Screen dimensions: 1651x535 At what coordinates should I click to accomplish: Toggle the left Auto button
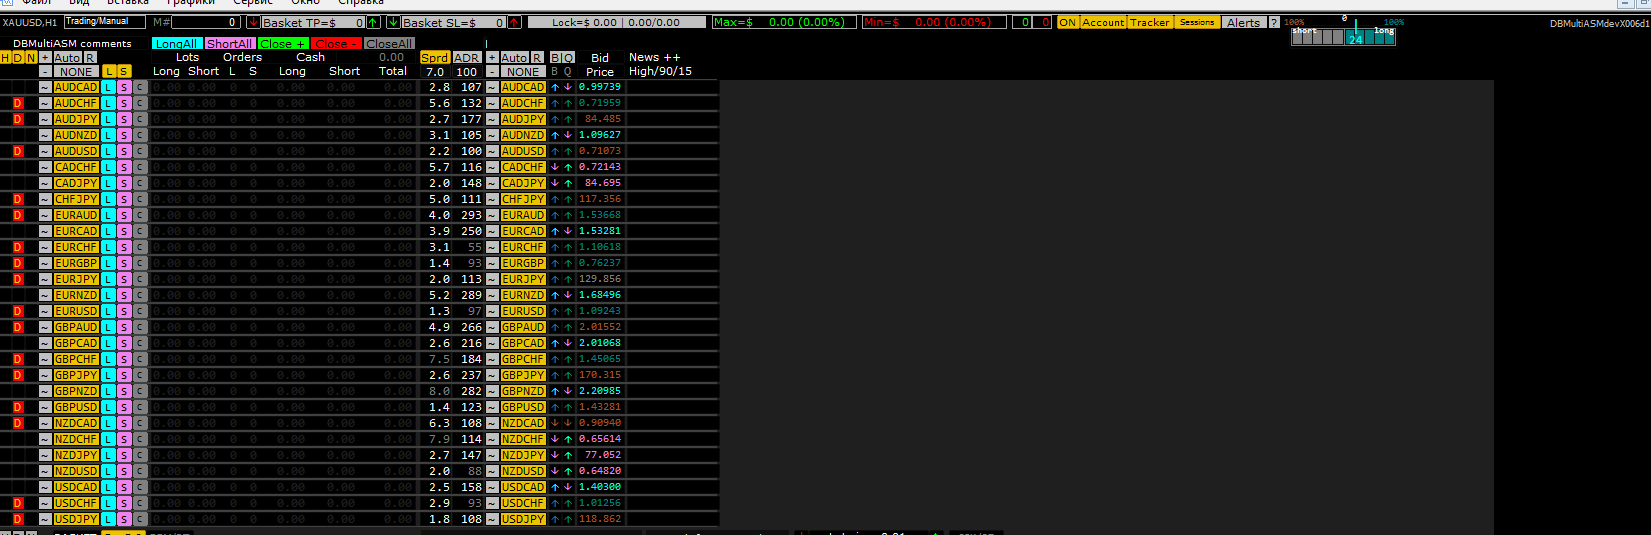pyautogui.click(x=67, y=58)
